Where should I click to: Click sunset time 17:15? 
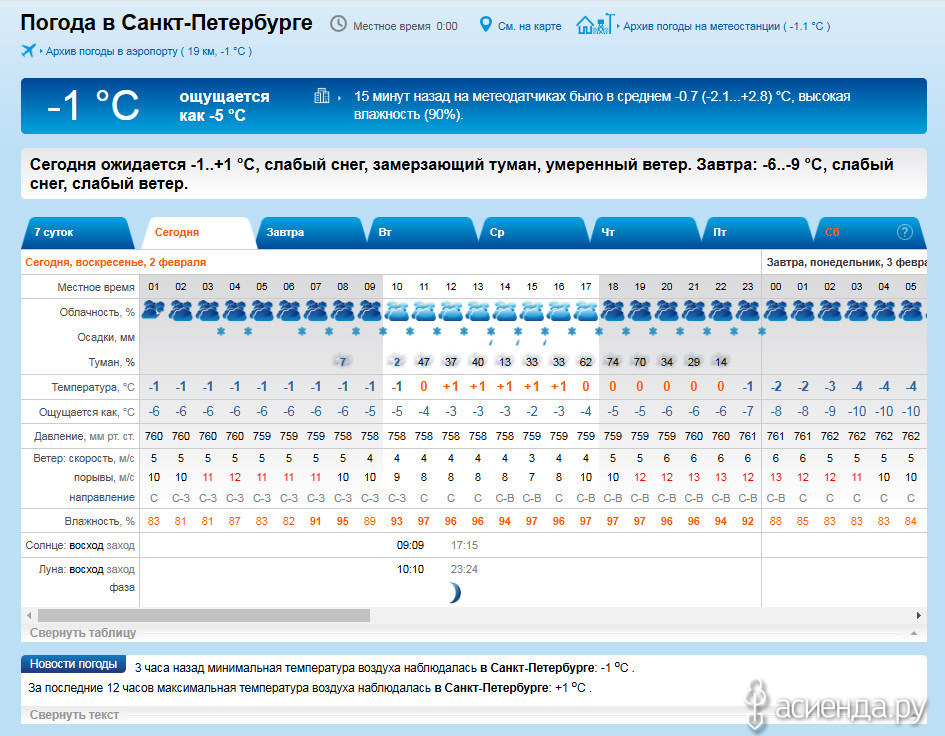coord(464,545)
